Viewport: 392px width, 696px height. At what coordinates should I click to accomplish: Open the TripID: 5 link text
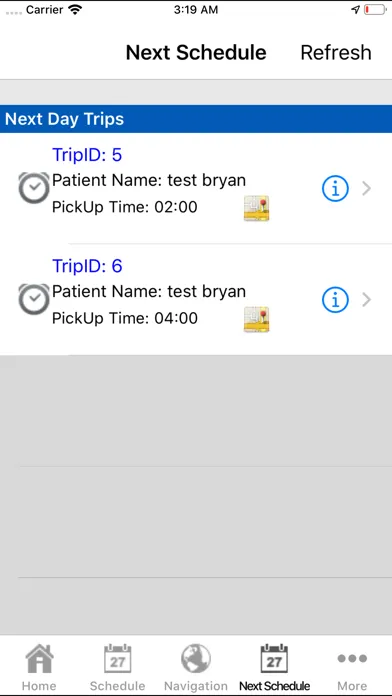pyautogui.click(x=87, y=154)
